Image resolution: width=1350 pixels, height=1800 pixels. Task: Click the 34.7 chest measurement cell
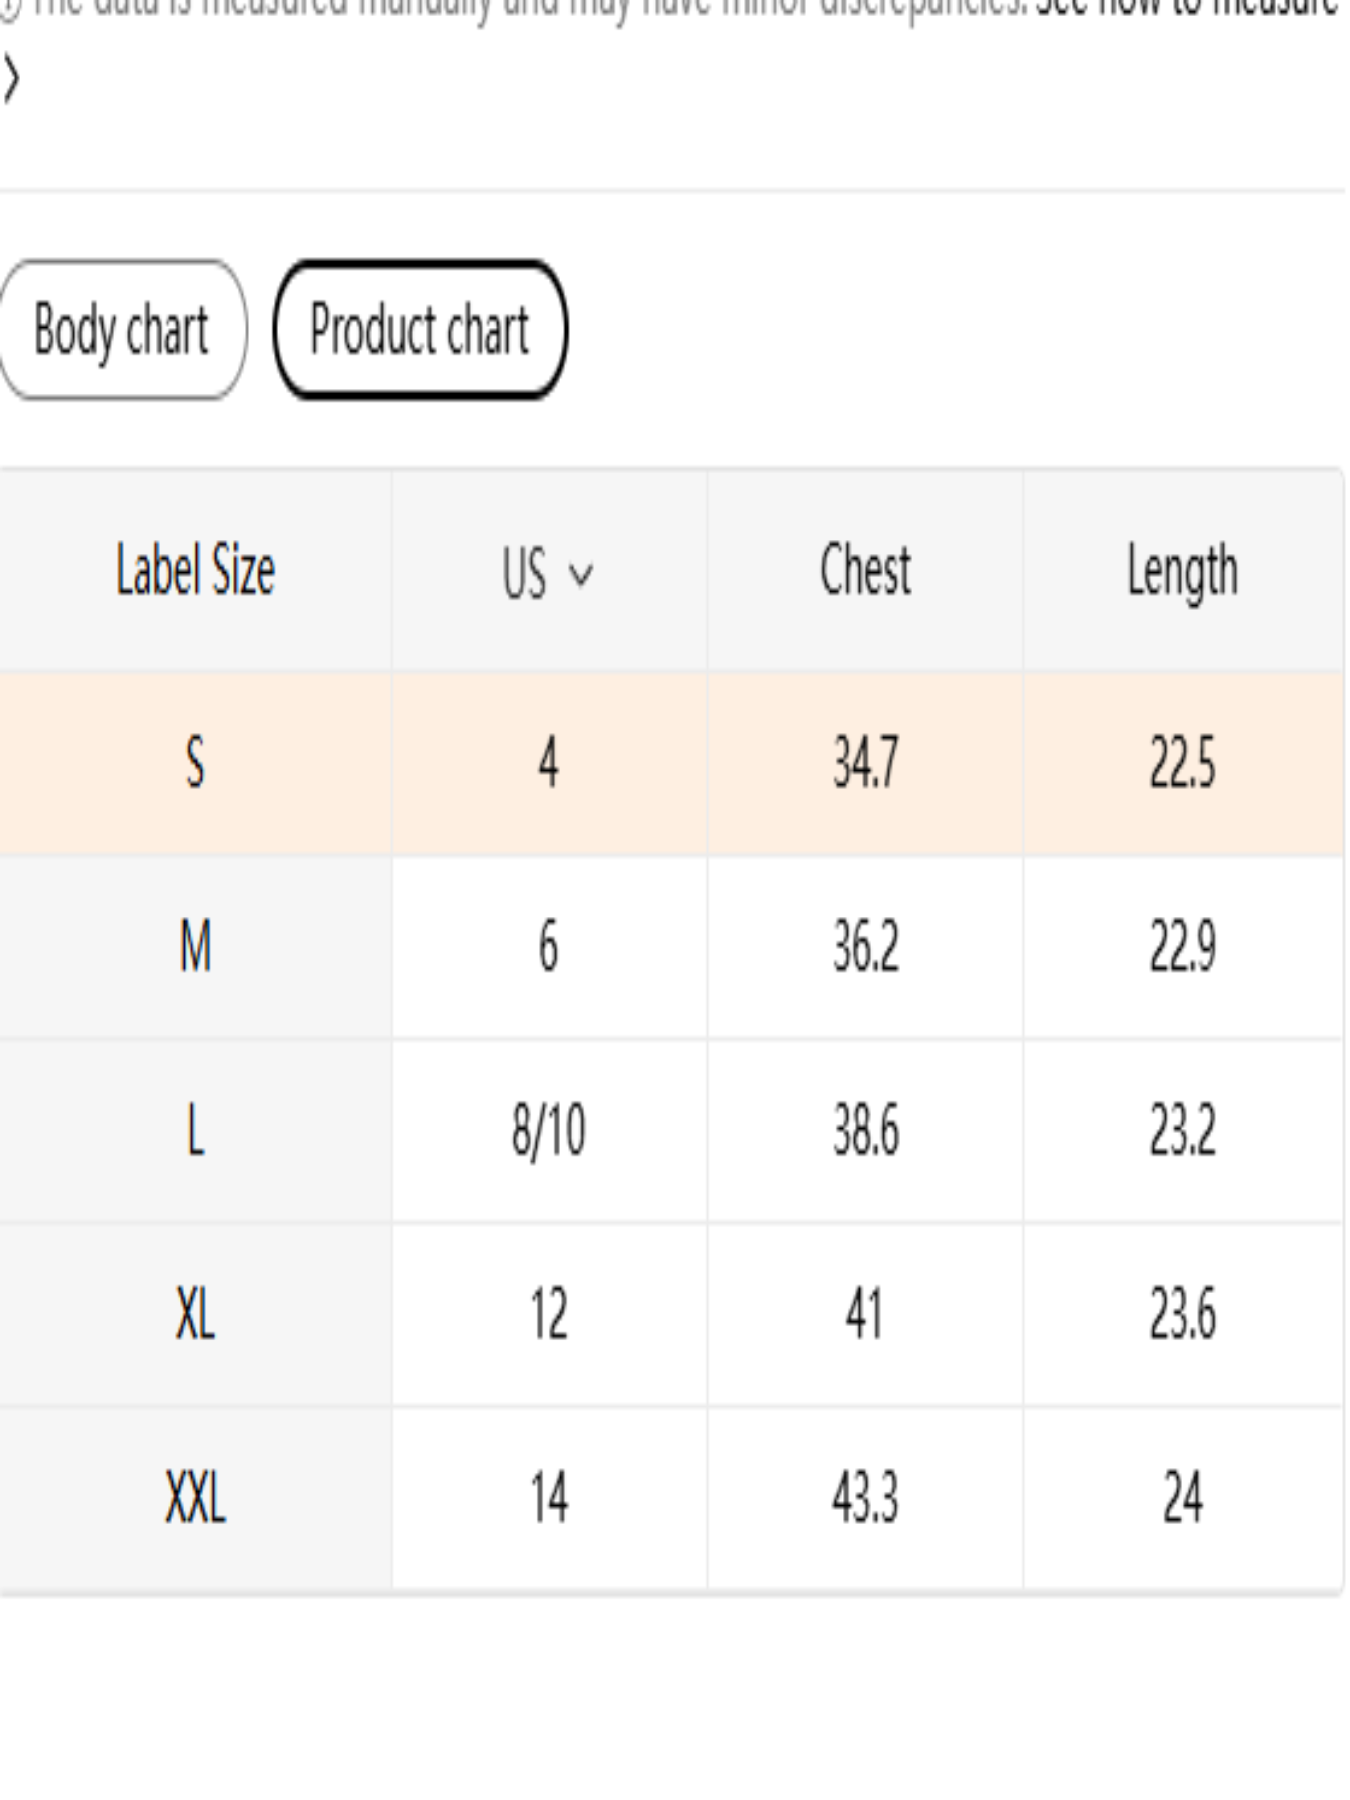point(865,763)
